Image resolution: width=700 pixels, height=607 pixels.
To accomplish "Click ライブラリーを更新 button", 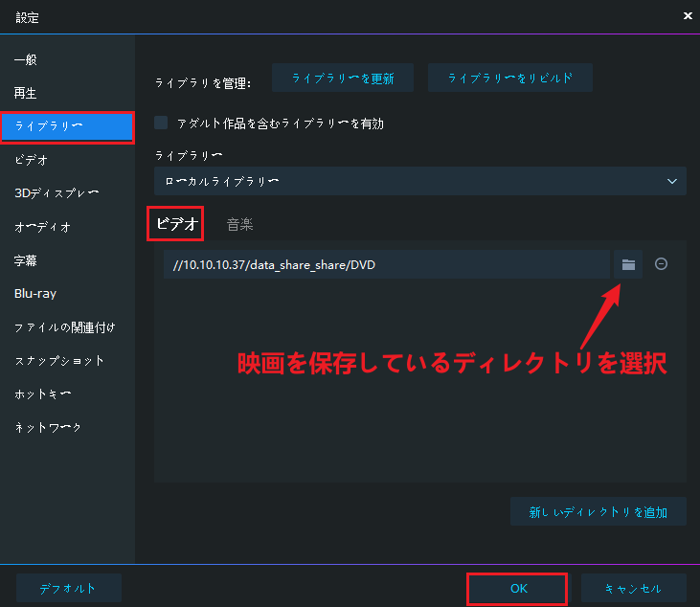I will 343,78.
